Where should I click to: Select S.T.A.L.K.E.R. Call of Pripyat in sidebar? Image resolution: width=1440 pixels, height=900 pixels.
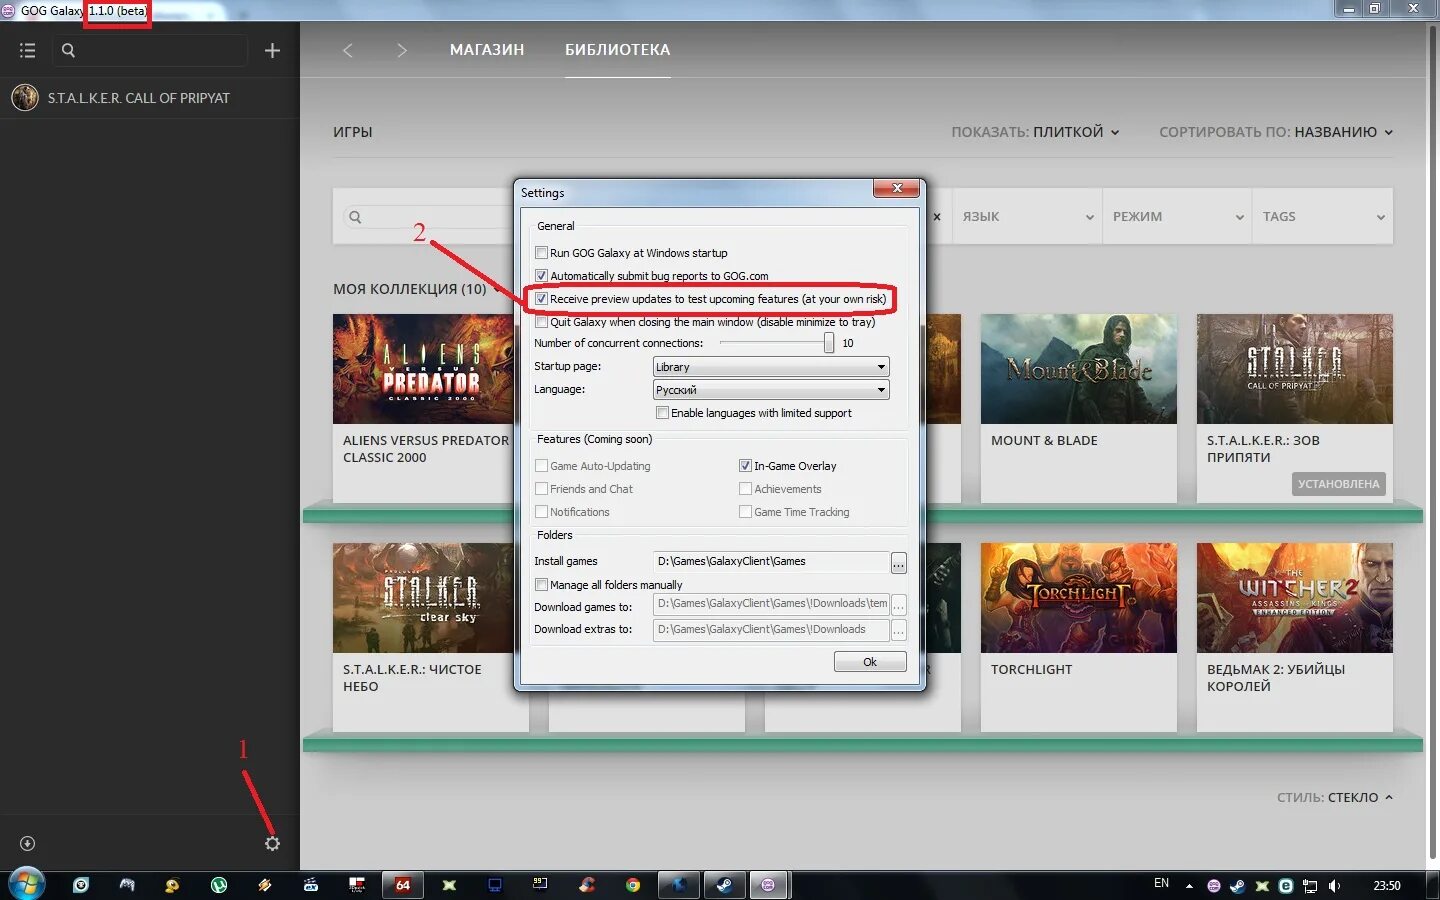click(150, 98)
